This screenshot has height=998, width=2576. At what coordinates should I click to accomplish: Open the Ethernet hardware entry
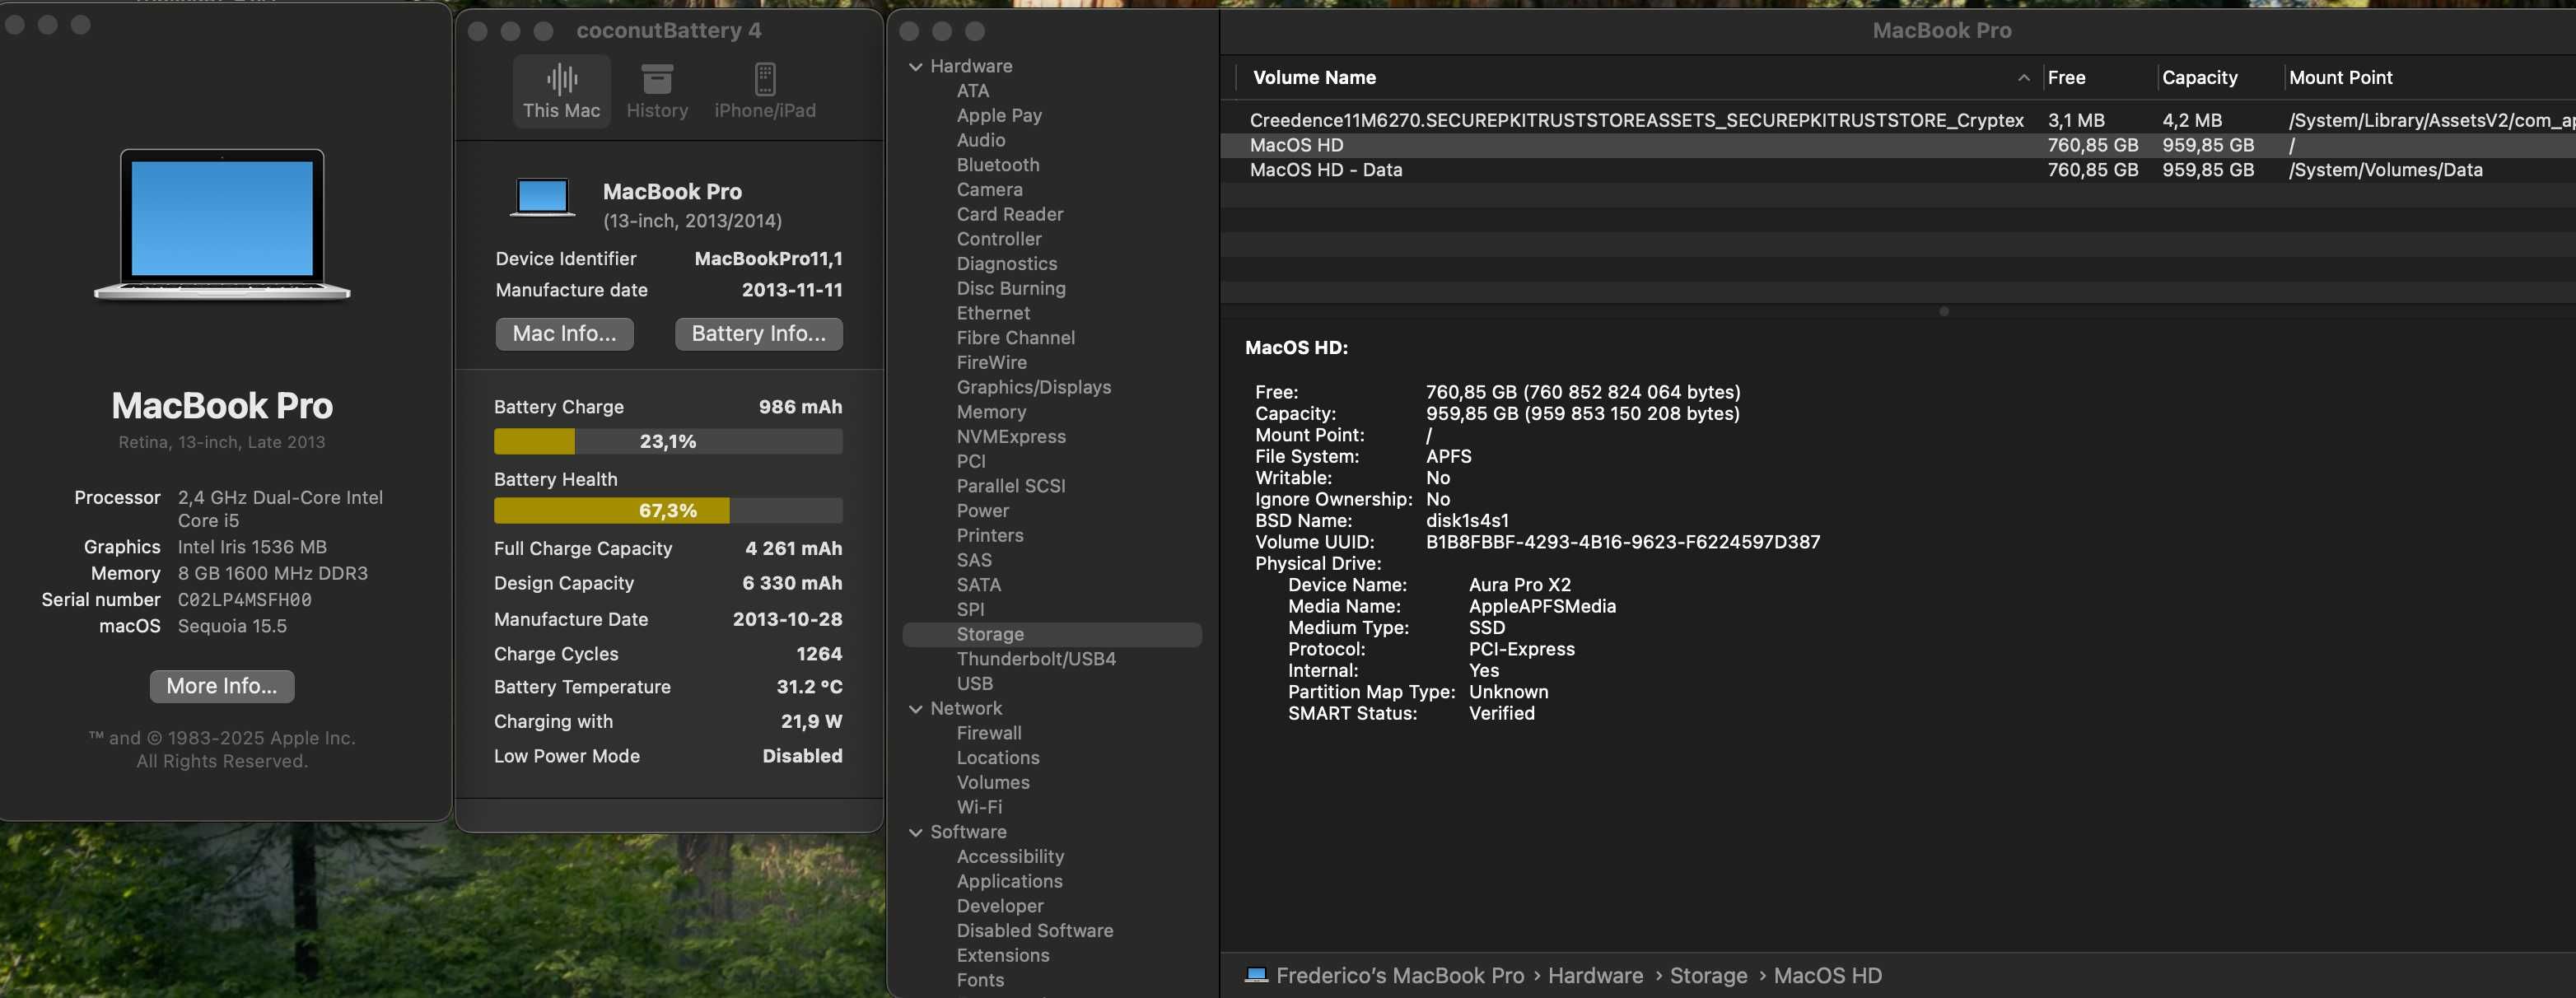tap(992, 314)
